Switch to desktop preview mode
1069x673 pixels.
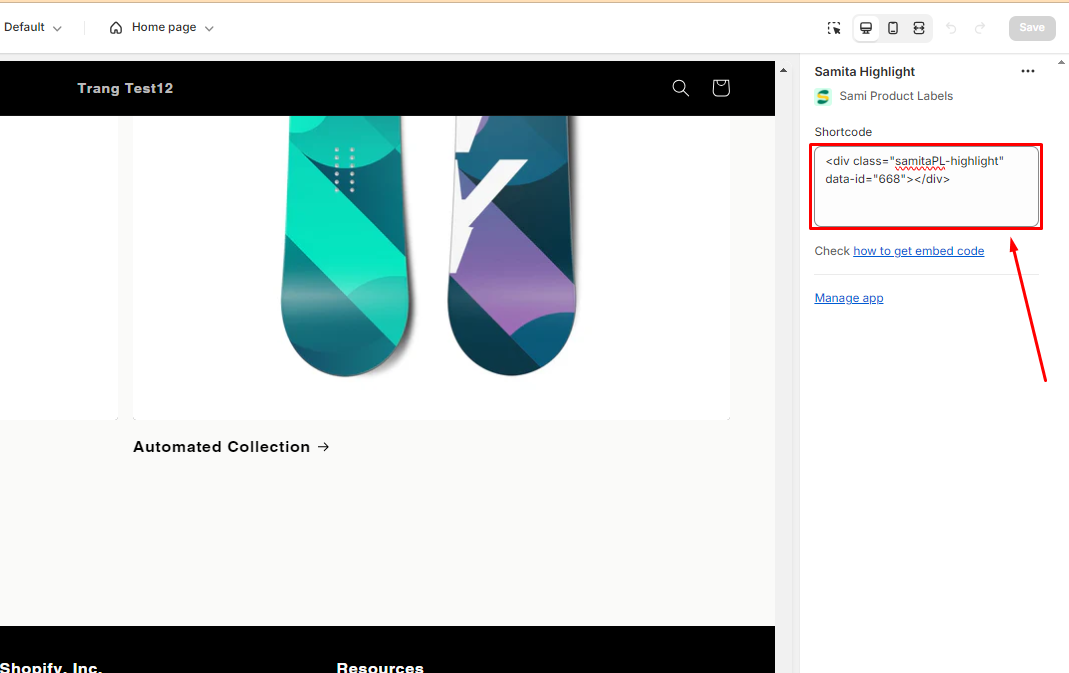point(866,28)
